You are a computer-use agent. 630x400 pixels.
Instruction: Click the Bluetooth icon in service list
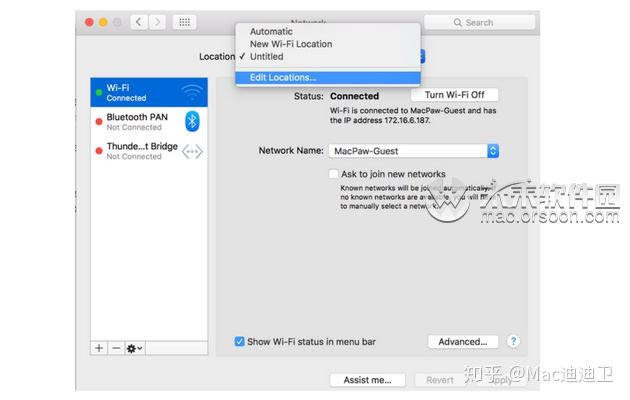[192, 121]
